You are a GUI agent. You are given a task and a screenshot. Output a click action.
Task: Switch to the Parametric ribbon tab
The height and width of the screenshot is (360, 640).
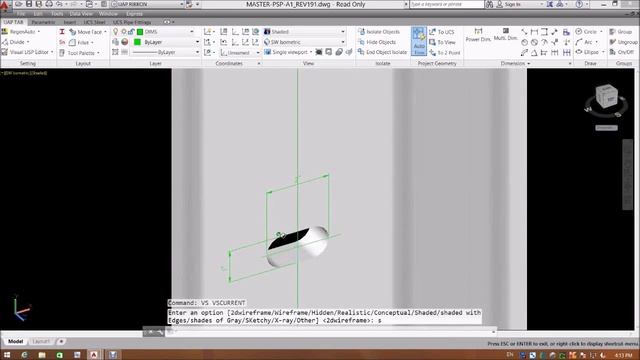(43, 22)
